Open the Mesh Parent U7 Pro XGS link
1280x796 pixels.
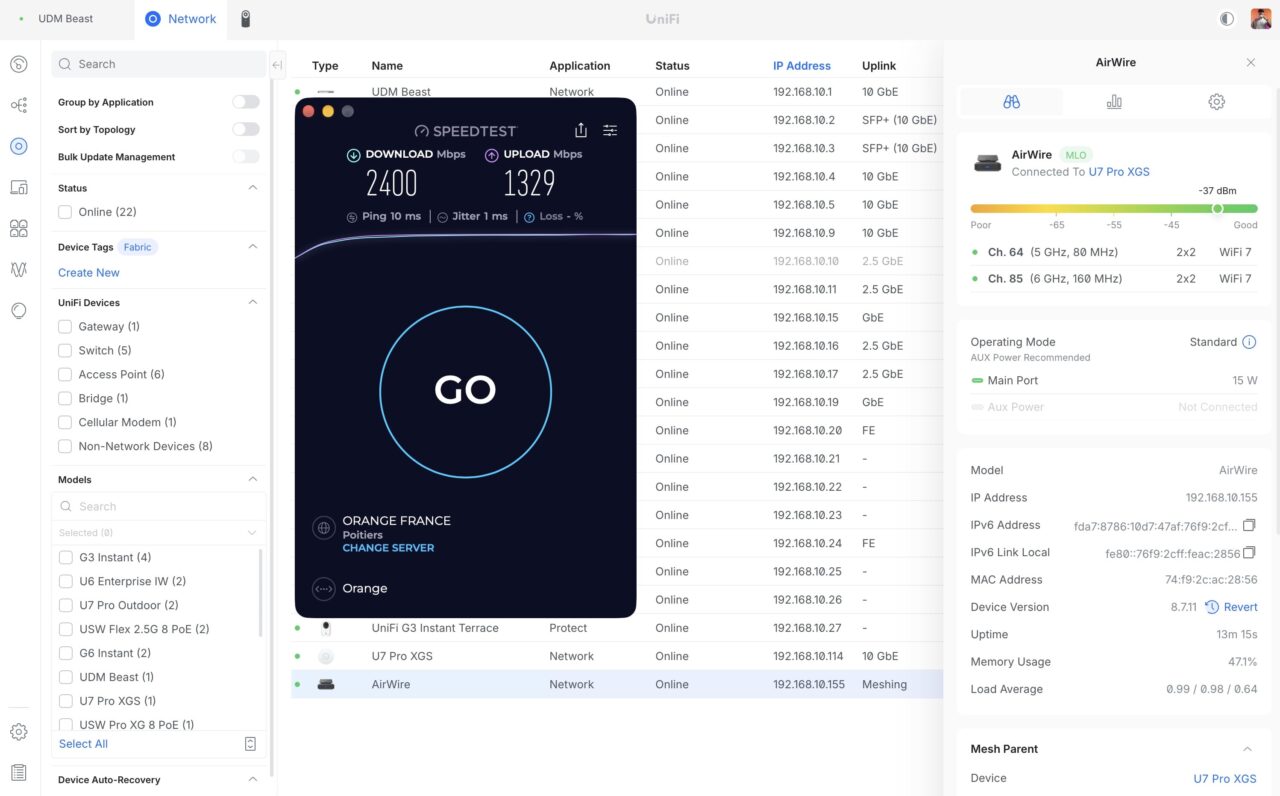pyautogui.click(x=1227, y=778)
